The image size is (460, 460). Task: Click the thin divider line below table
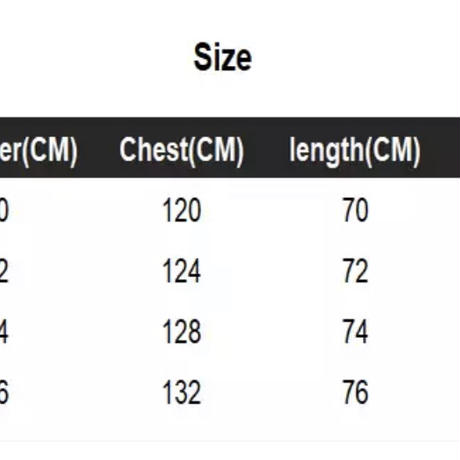coord(230,441)
